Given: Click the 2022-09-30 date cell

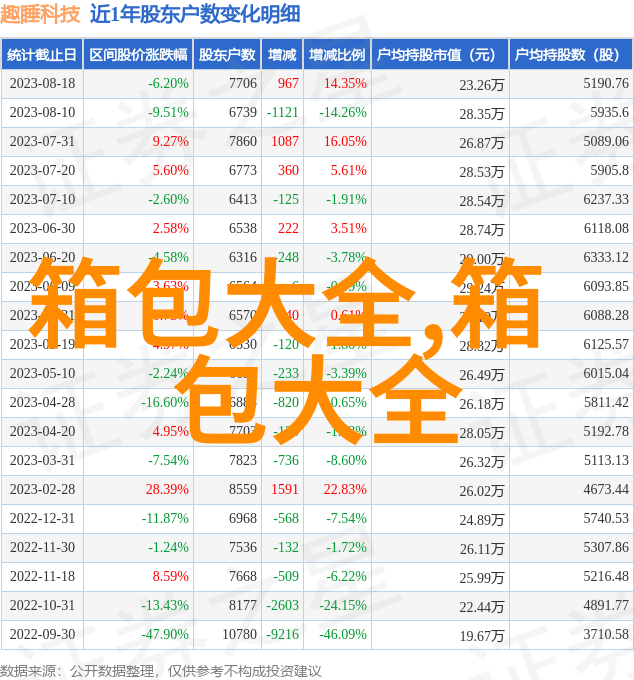Looking at the screenshot, I should (x=42, y=635).
